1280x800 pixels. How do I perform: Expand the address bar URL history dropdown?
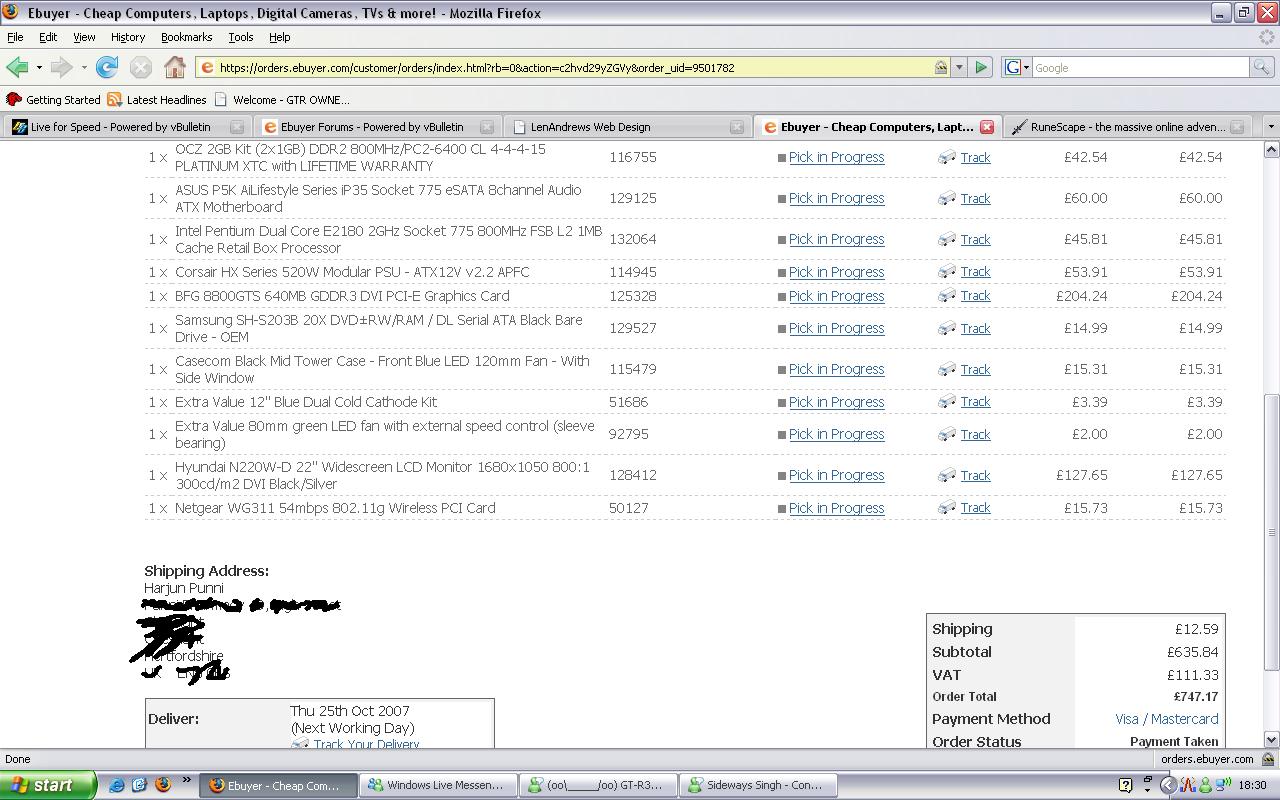[959, 67]
